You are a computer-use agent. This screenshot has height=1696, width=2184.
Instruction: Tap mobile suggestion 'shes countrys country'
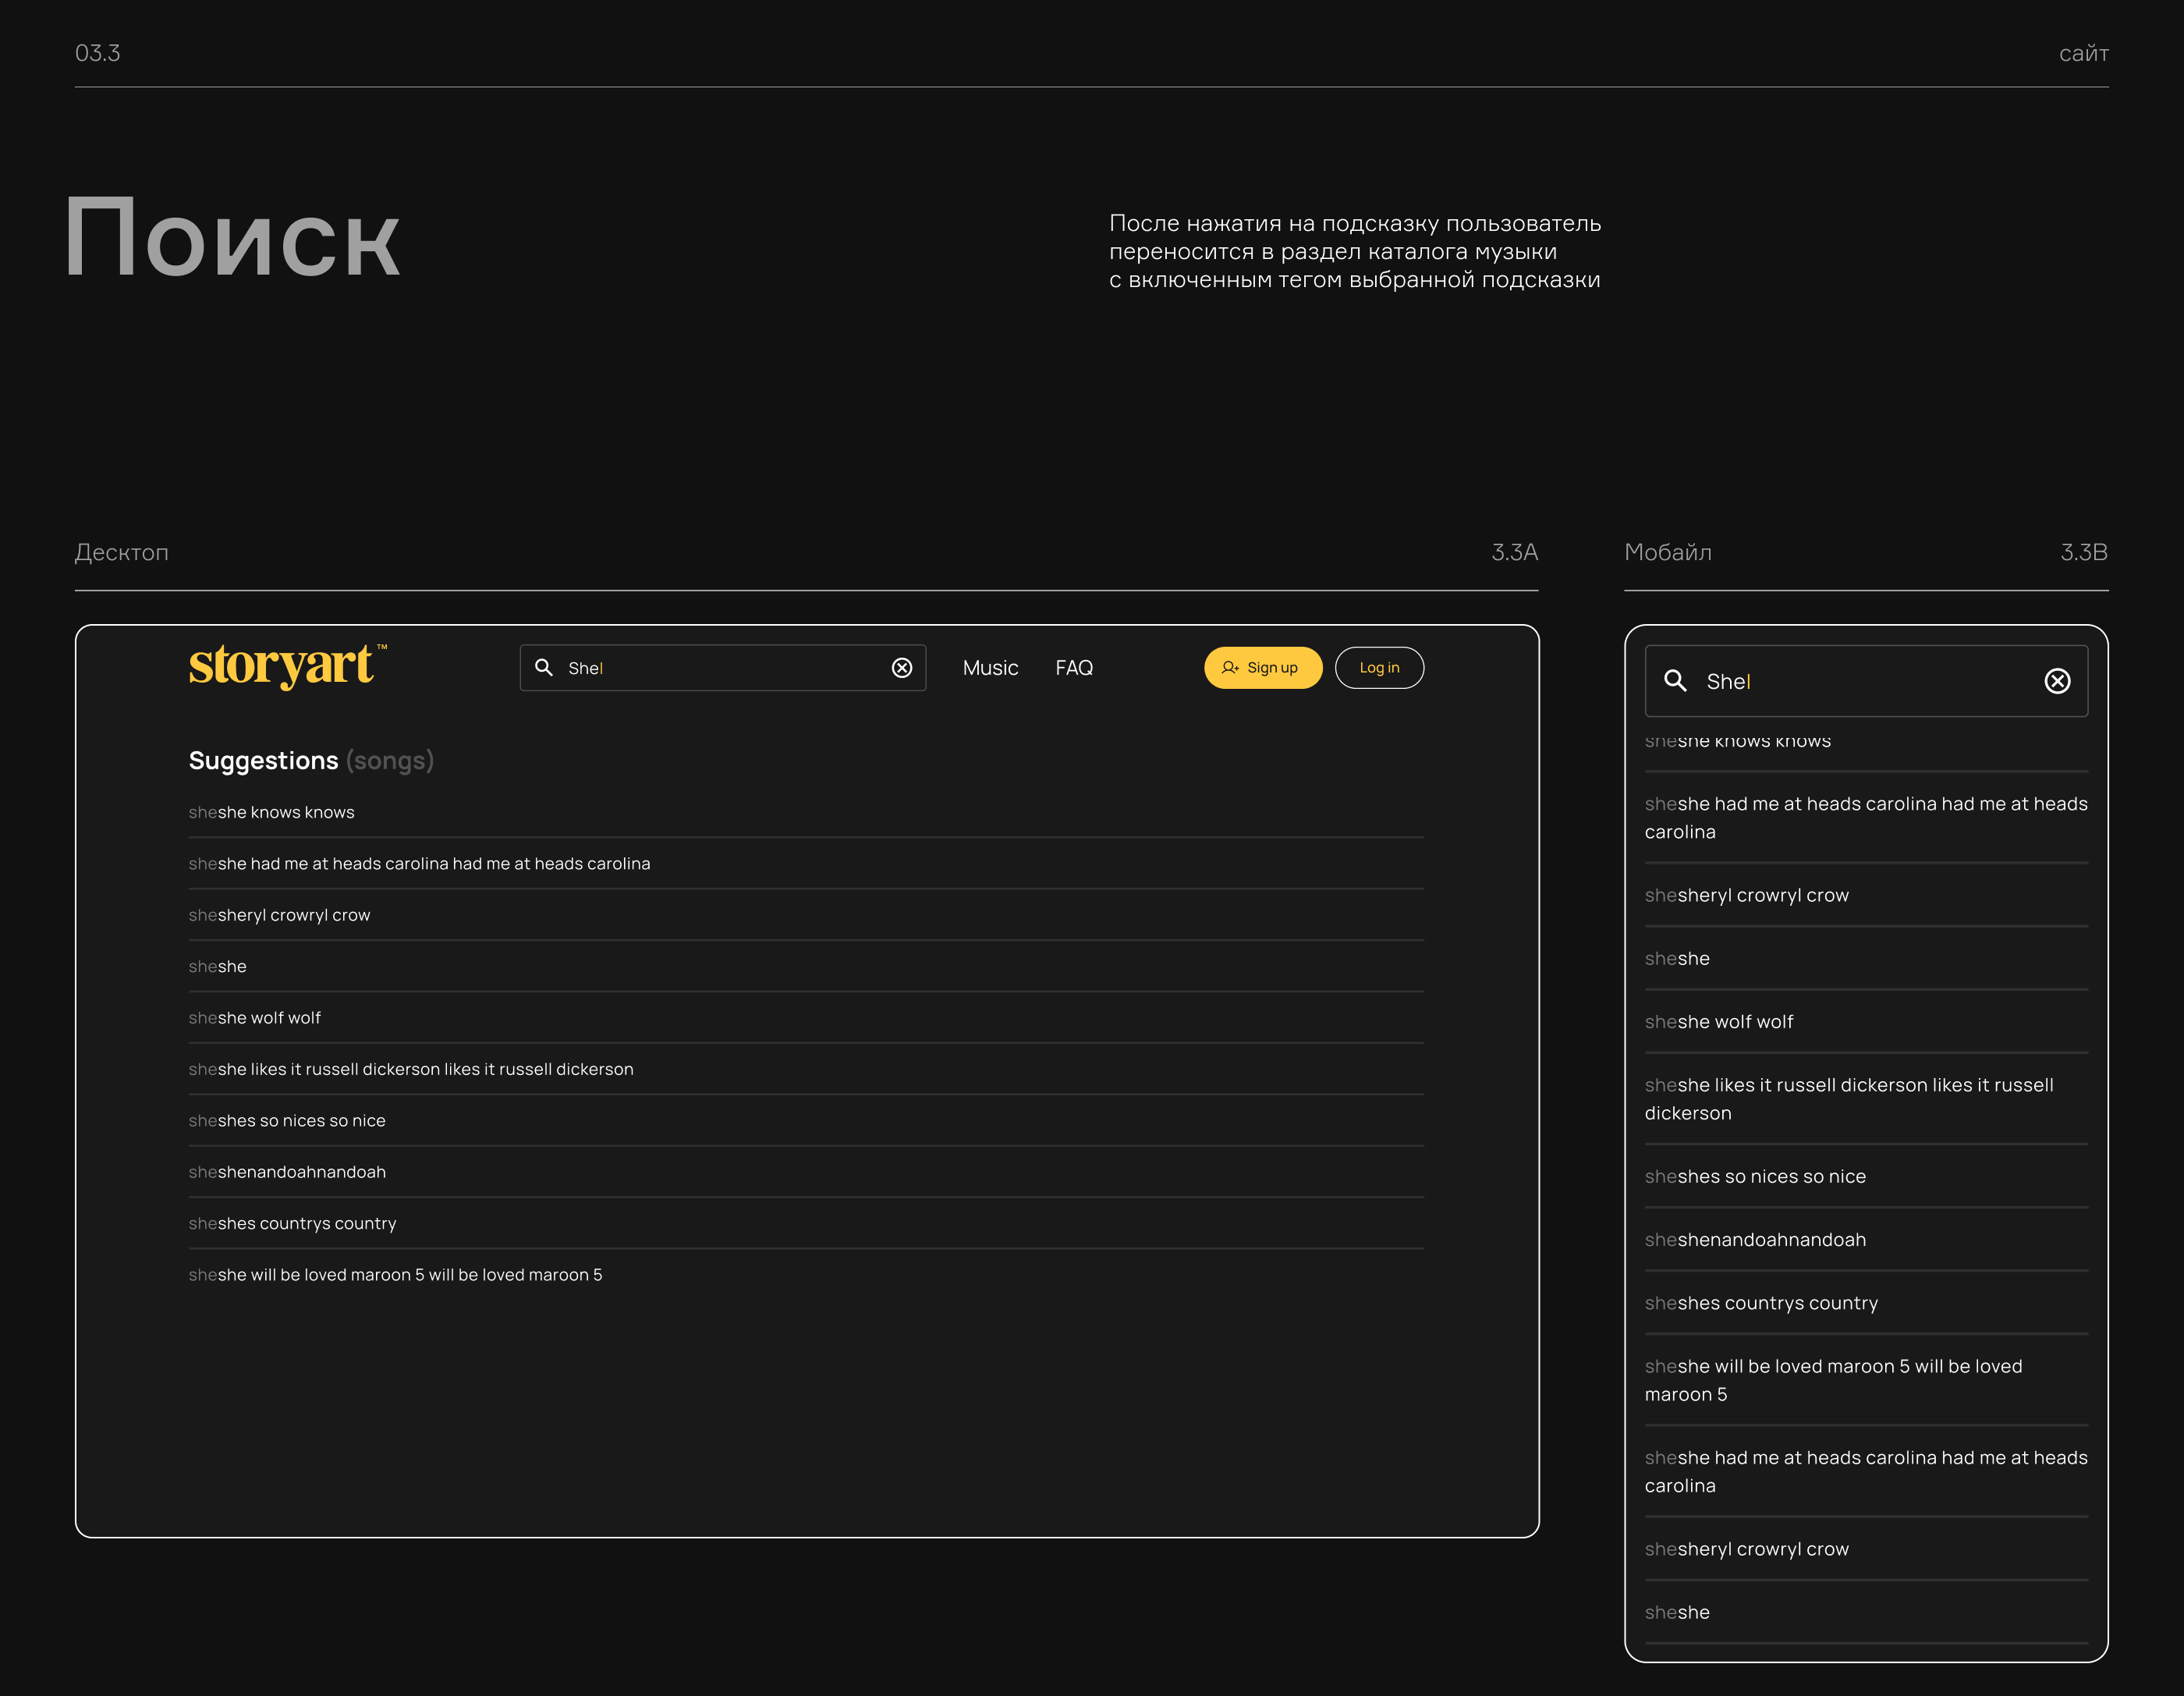tap(1761, 1303)
